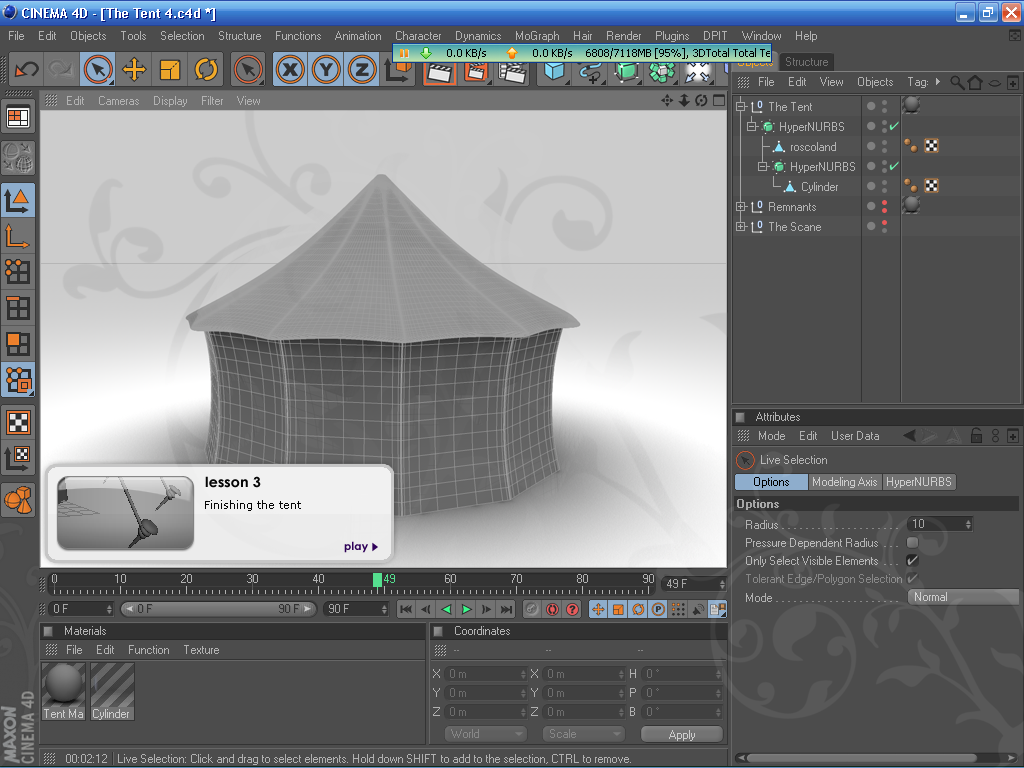This screenshot has width=1024, height=768.
Task: Expand The Scane object tree
Action: (741, 227)
